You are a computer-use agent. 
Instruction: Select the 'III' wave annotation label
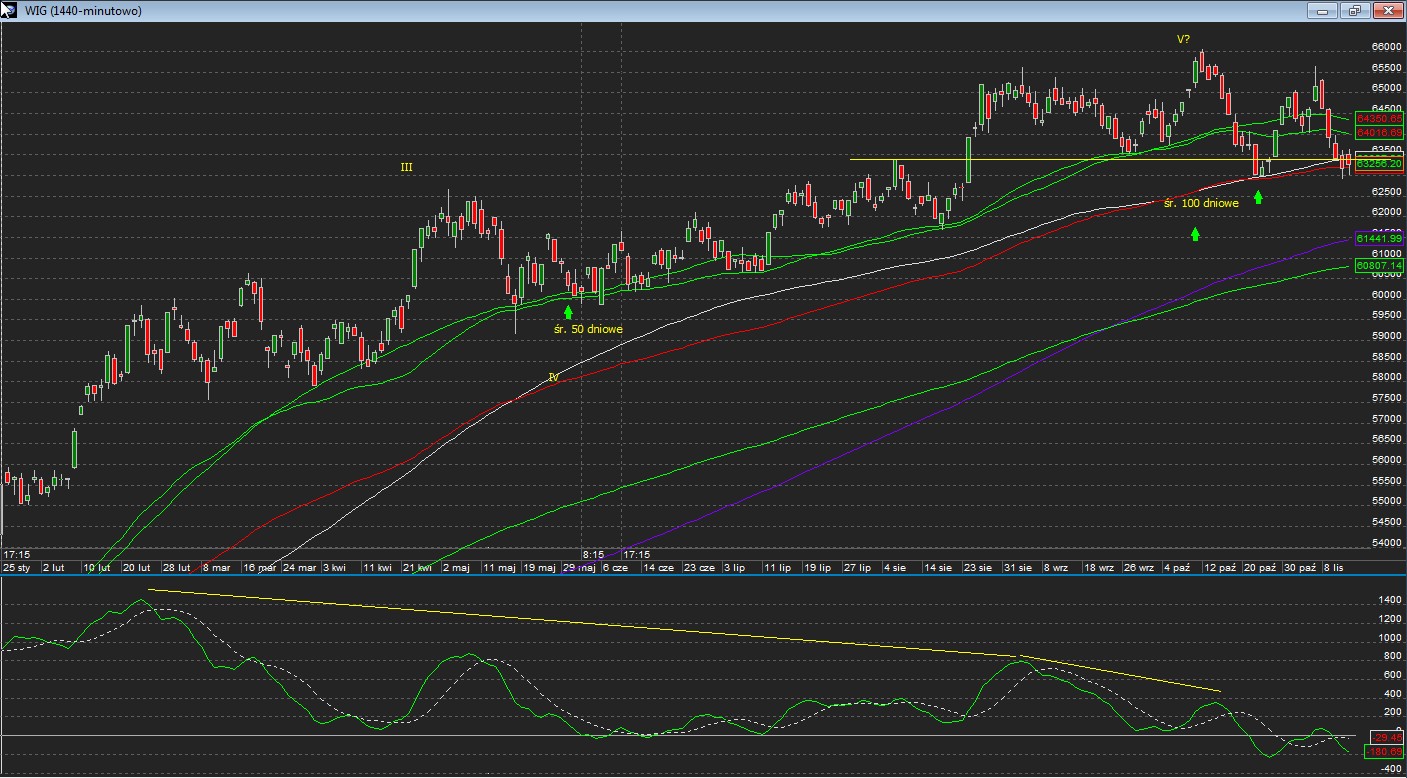[x=406, y=167]
